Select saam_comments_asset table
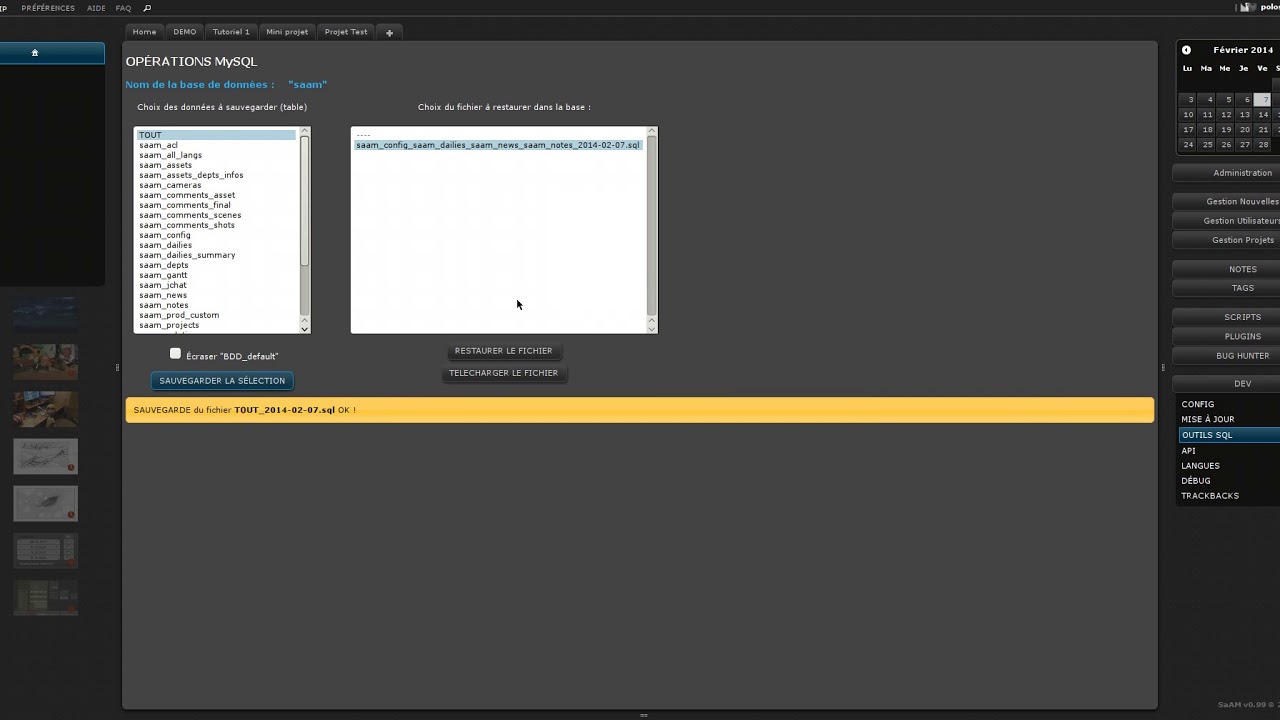Image resolution: width=1280 pixels, height=720 pixels. (x=217, y=195)
